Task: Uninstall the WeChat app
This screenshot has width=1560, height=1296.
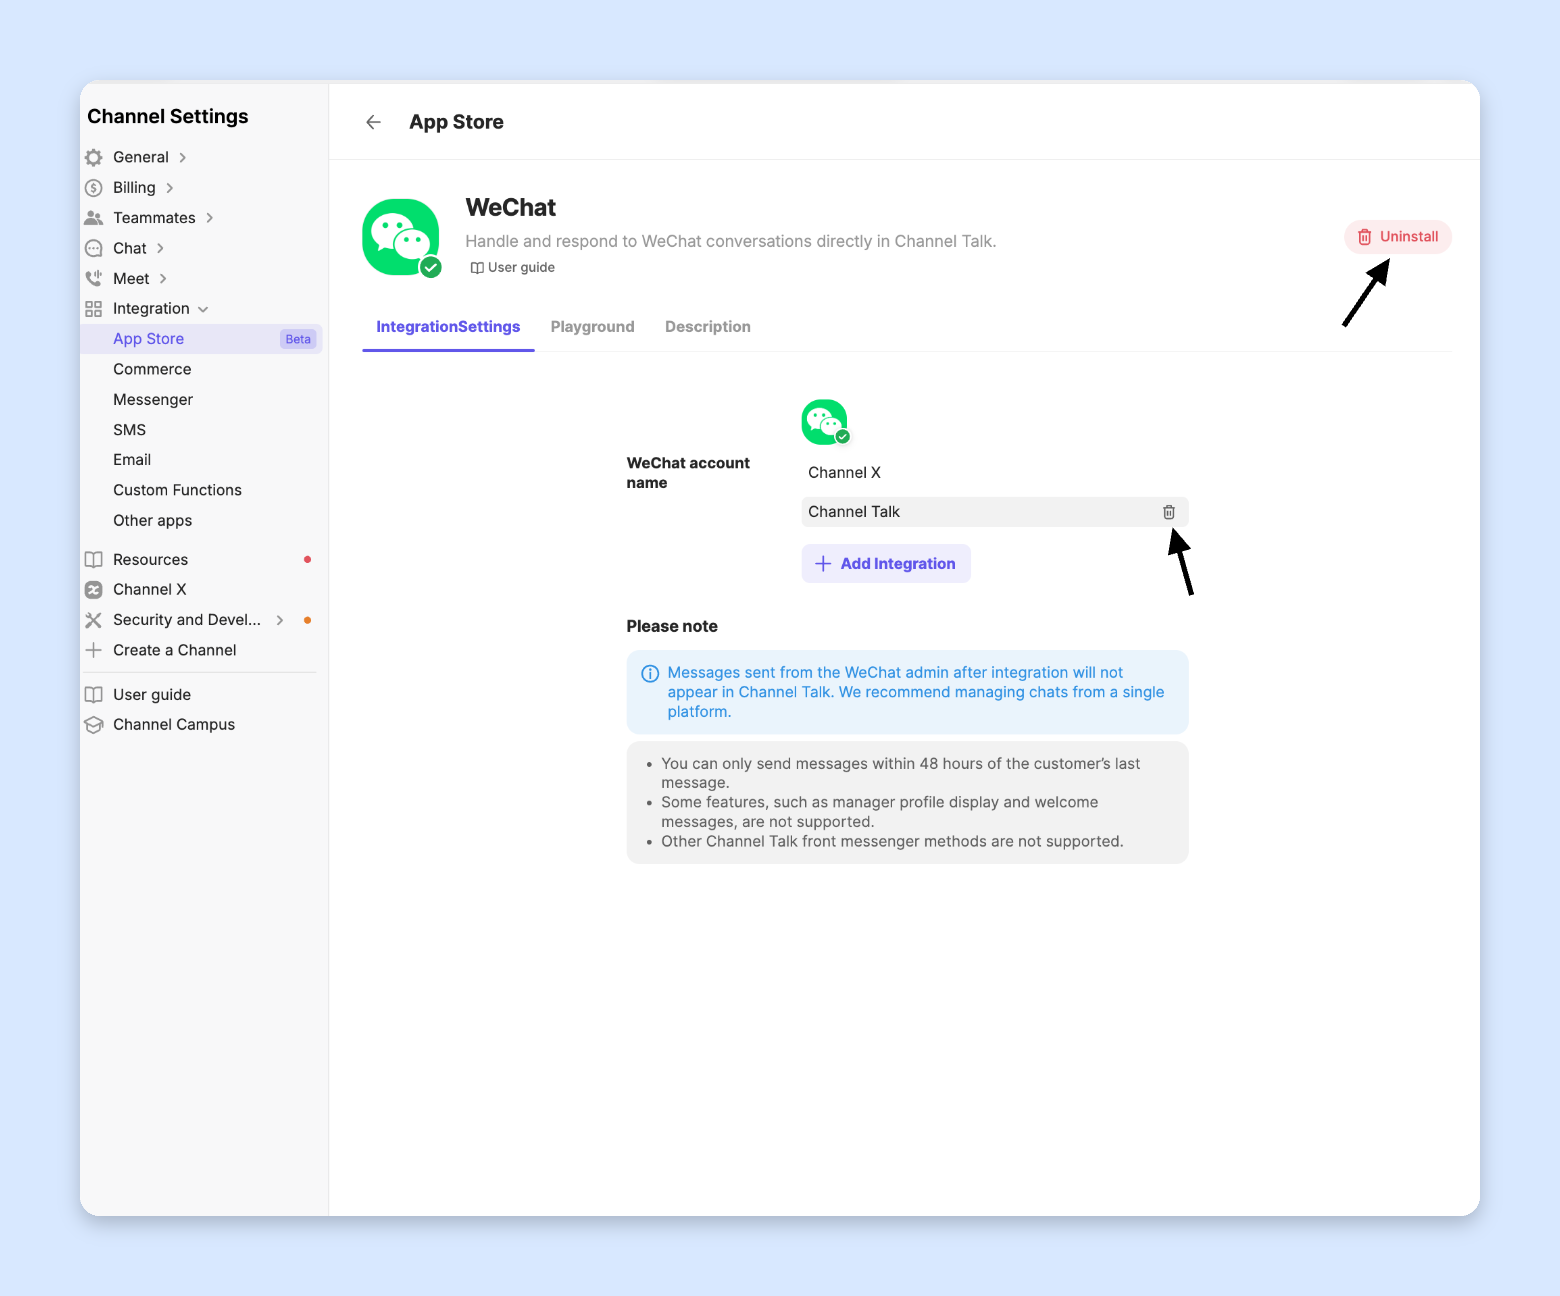Action: [1398, 237]
